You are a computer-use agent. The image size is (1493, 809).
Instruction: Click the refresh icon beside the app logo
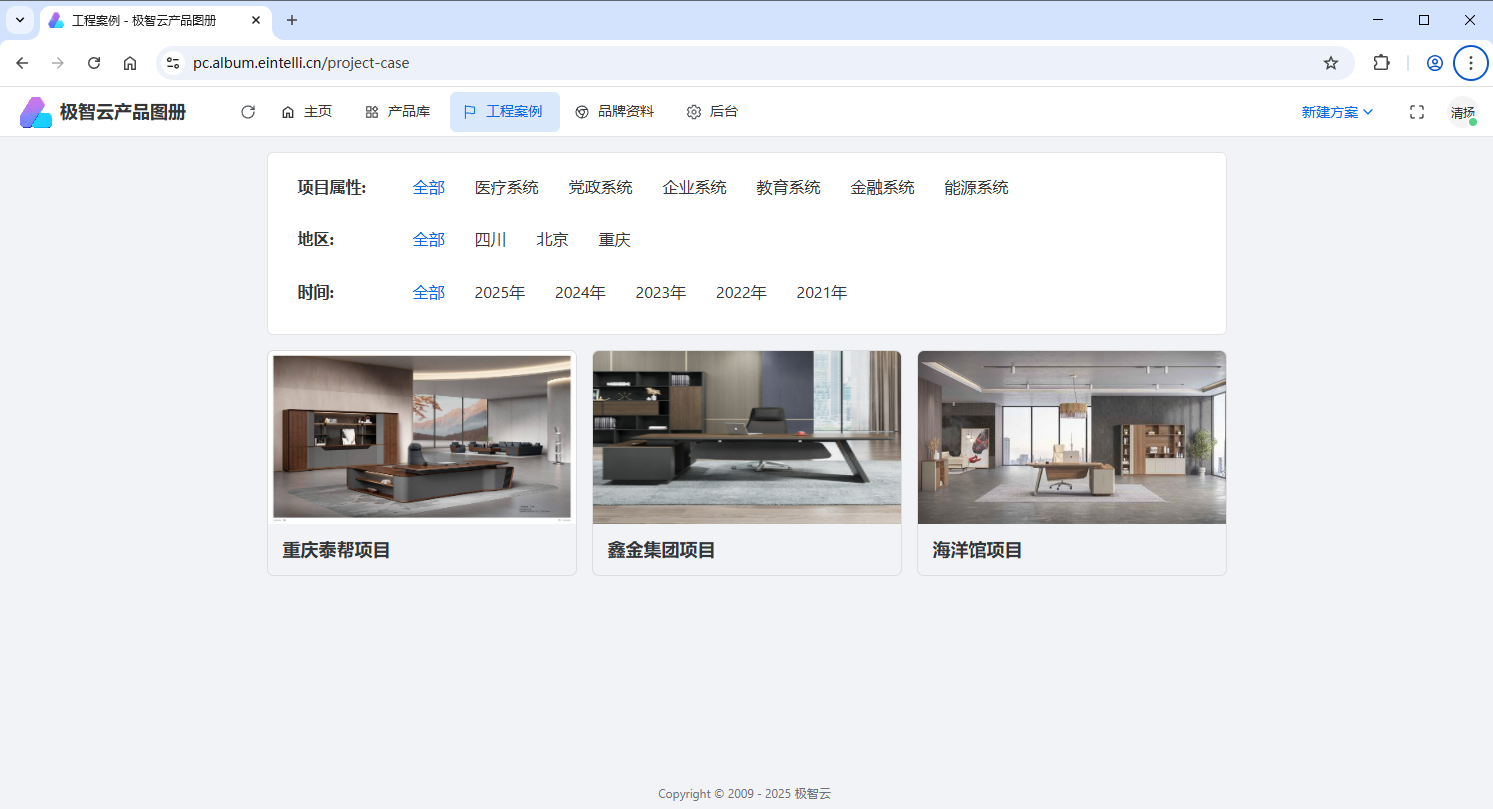248,112
